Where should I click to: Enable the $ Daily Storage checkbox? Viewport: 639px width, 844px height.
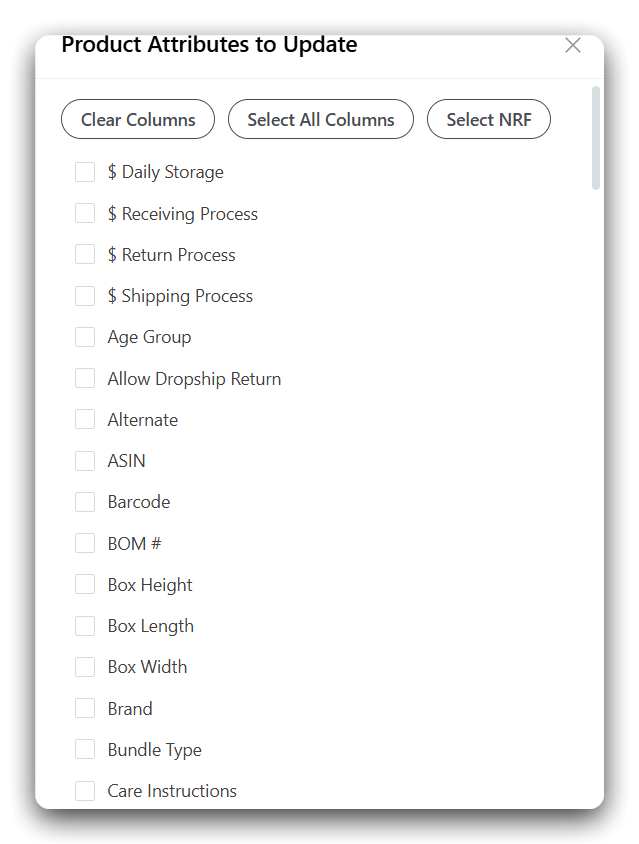pos(85,171)
